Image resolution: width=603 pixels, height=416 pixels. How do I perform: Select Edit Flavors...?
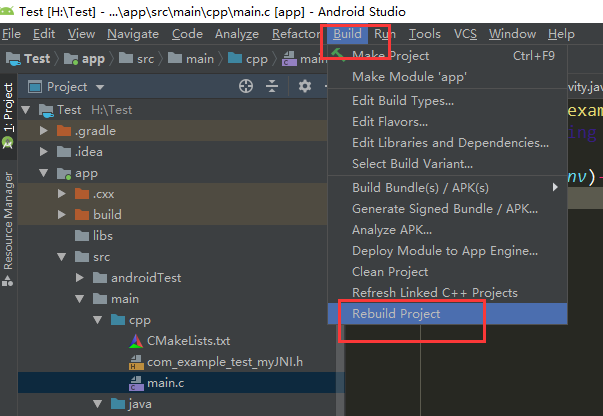point(447,122)
